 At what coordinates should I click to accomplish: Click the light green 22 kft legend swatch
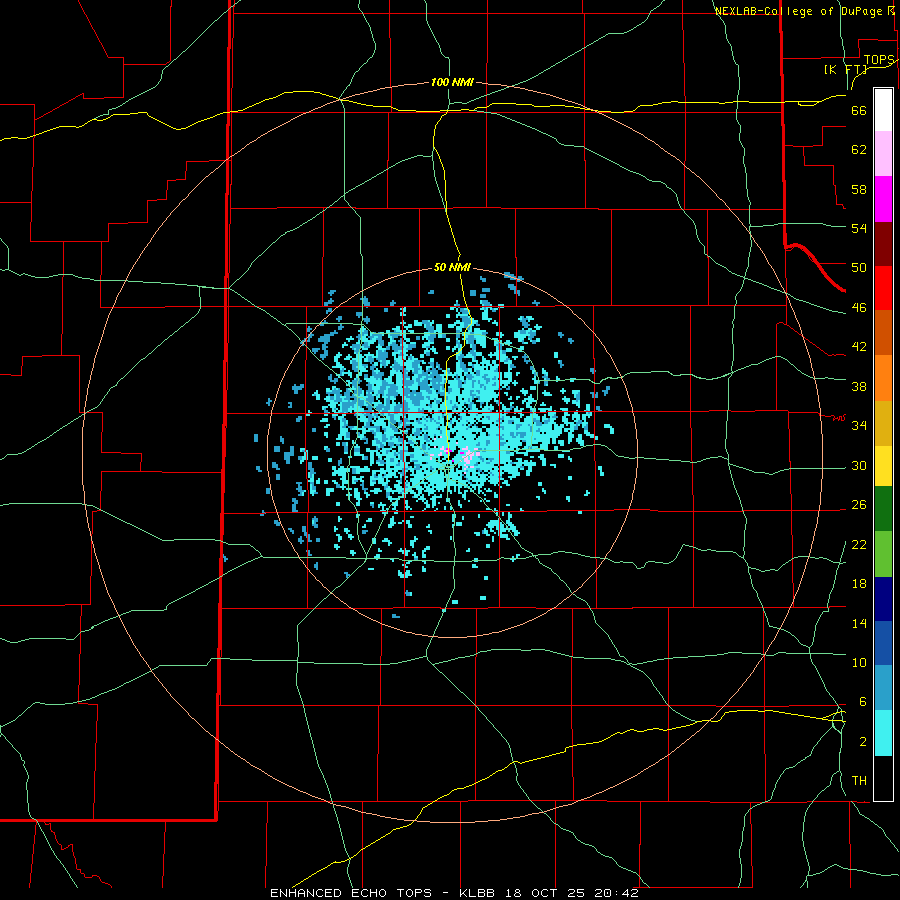[883, 554]
